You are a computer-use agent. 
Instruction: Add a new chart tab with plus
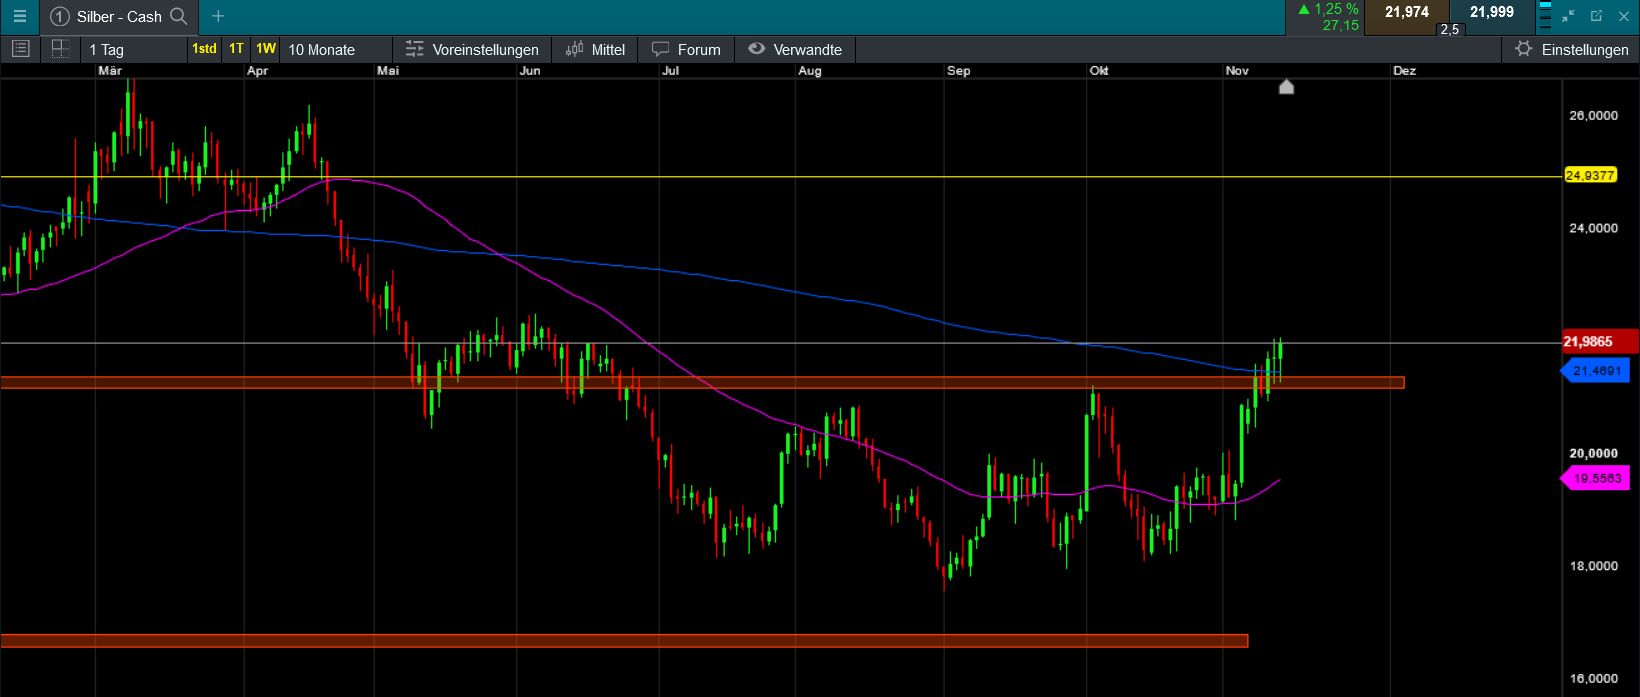(218, 16)
